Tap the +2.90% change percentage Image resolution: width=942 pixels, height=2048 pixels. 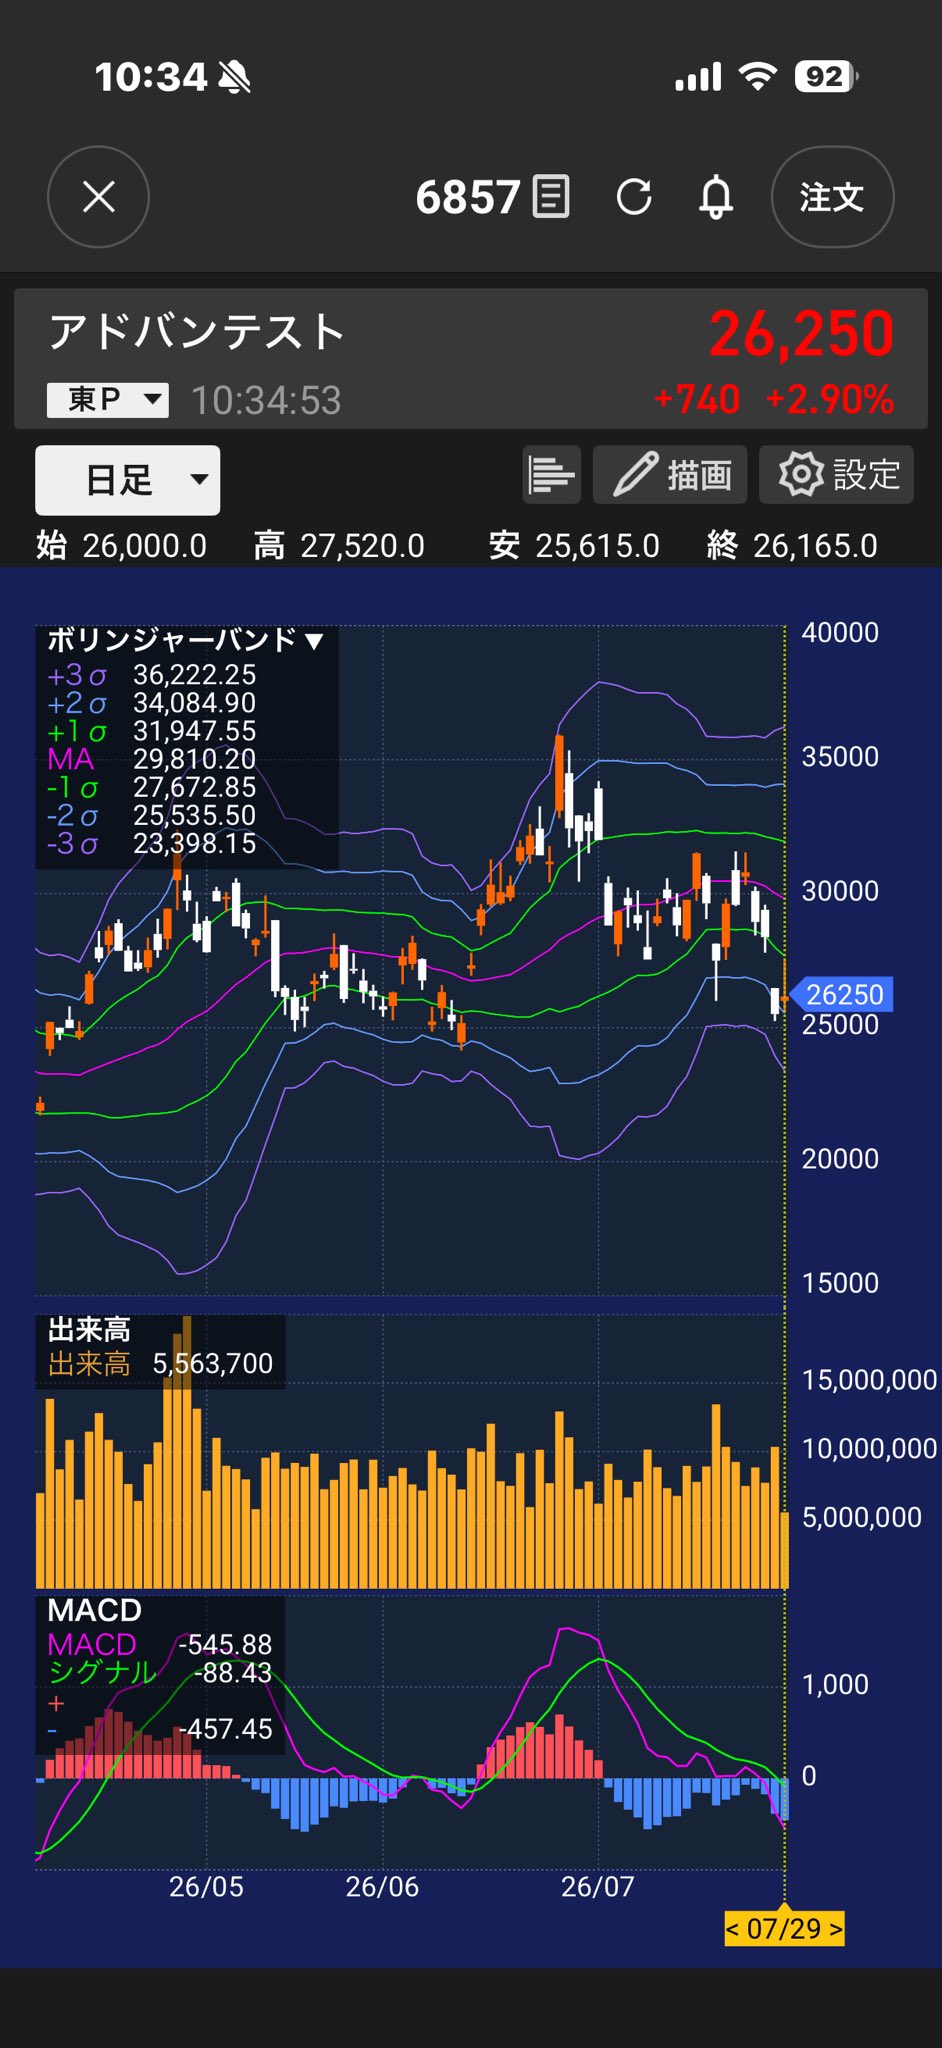click(830, 400)
